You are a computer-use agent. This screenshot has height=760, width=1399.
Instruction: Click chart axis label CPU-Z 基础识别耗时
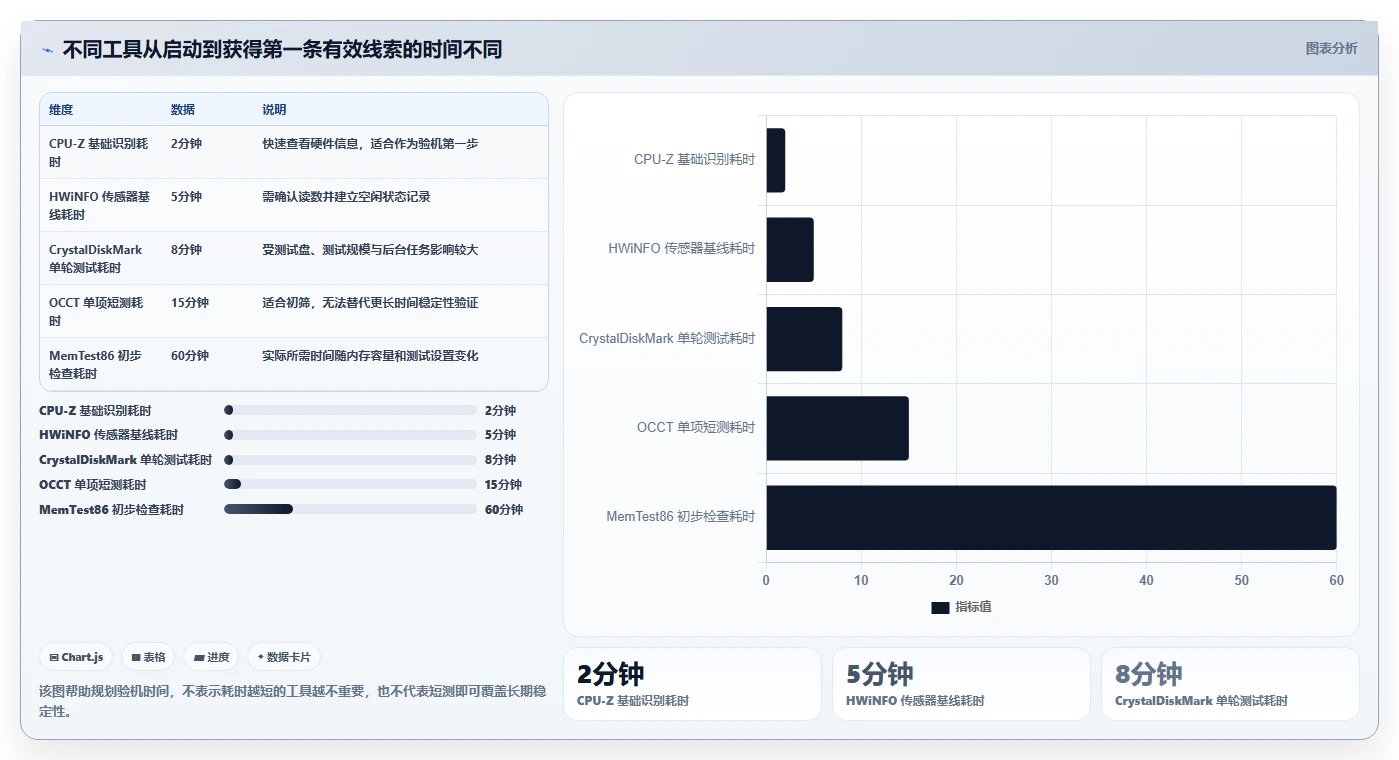pos(695,160)
